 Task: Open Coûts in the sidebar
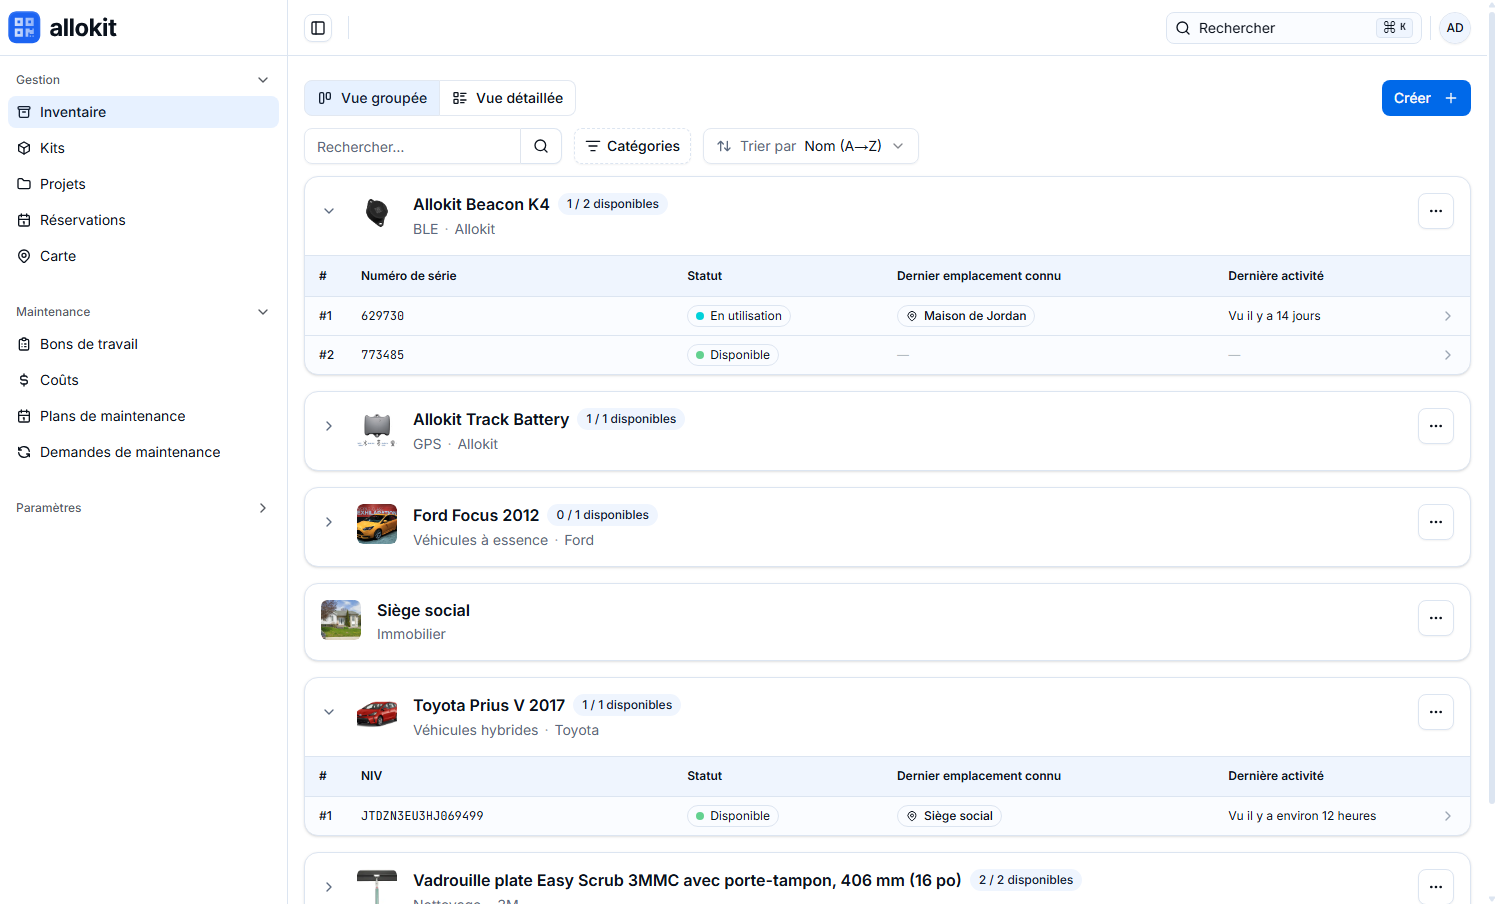(x=143, y=380)
